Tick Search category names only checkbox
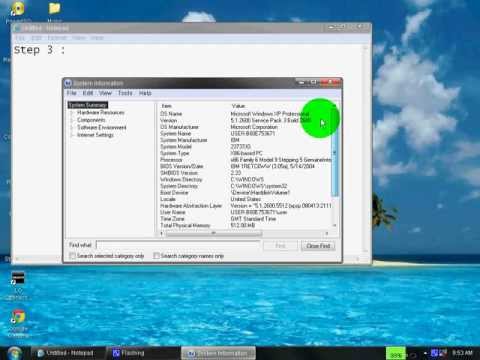The height and width of the screenshot is (360, 480). pyautogui.click(x=156, y=256)
